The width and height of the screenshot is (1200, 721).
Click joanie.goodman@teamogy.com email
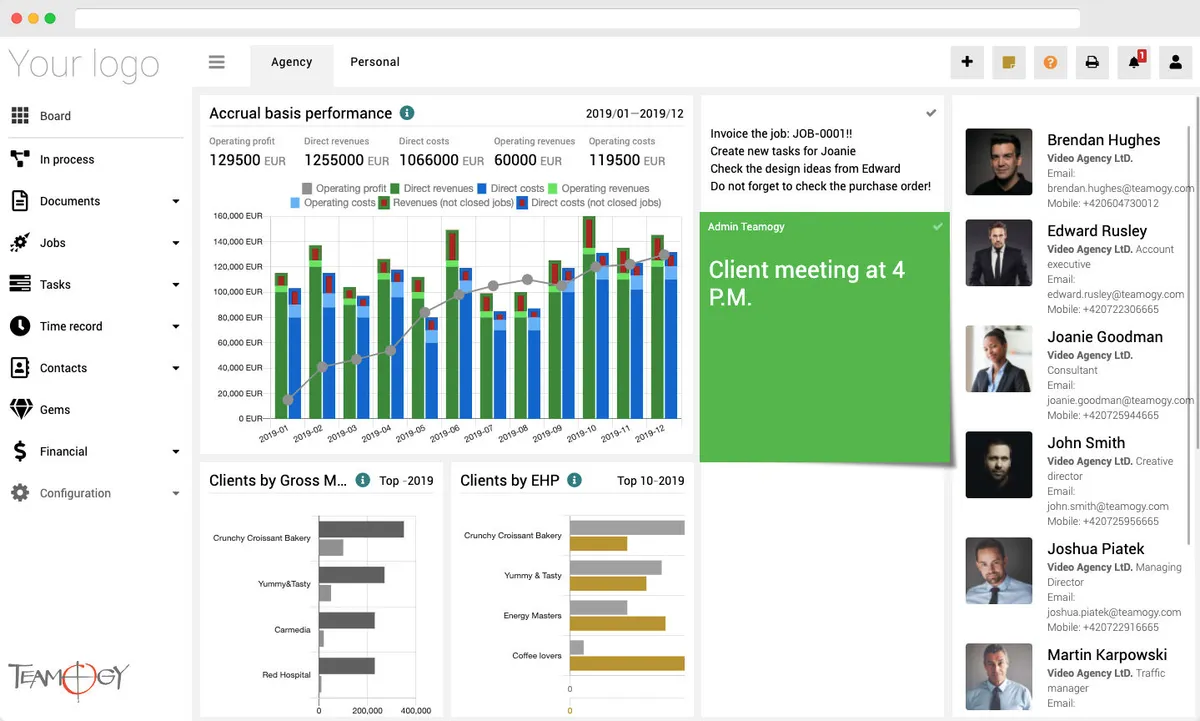pyautogui.click(x=1120, y=400)
